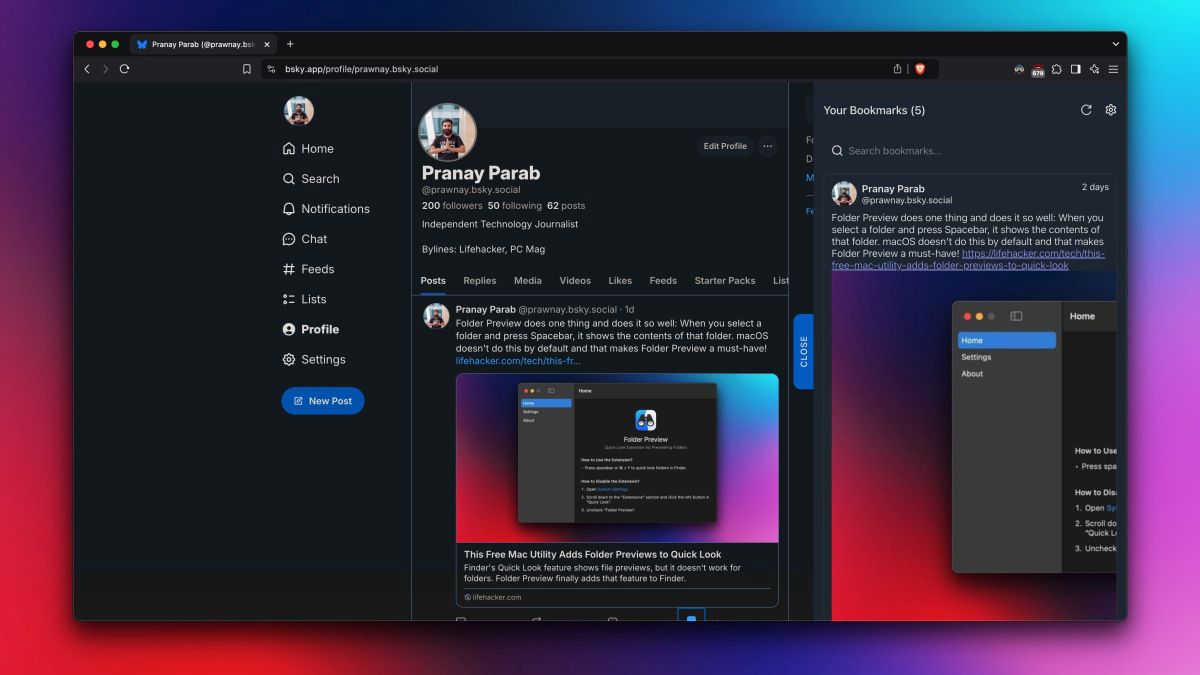Viewport: 1200px width, 675px height.
Task: Open Chat in Bluesky sidebar
Action: 305,239
